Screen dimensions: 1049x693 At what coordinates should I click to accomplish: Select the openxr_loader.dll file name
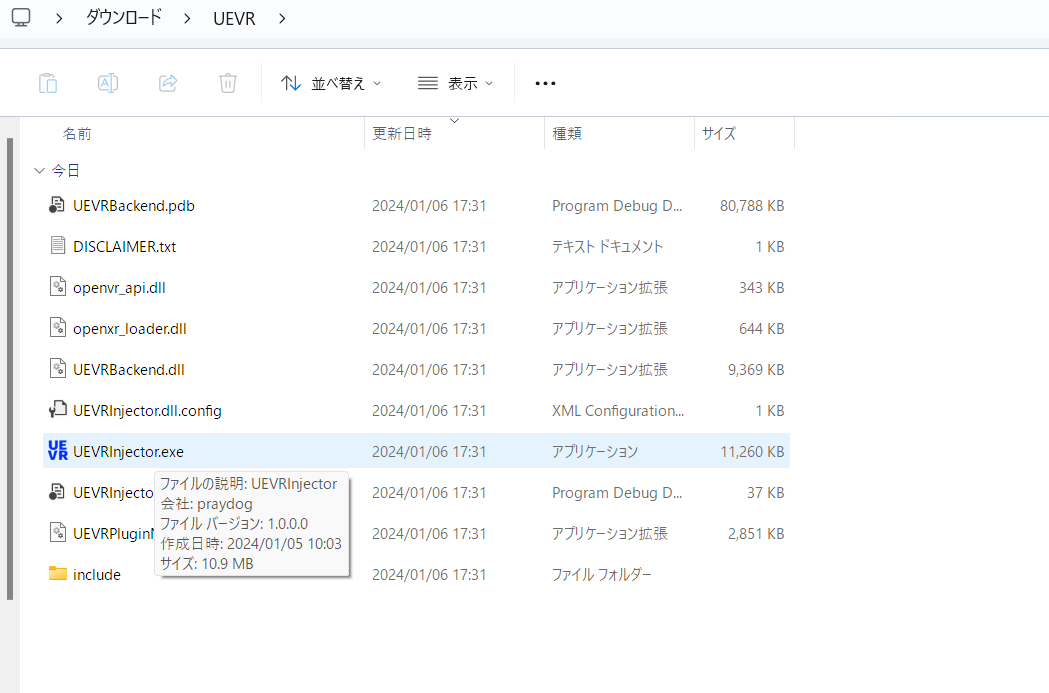click(130, 329)
